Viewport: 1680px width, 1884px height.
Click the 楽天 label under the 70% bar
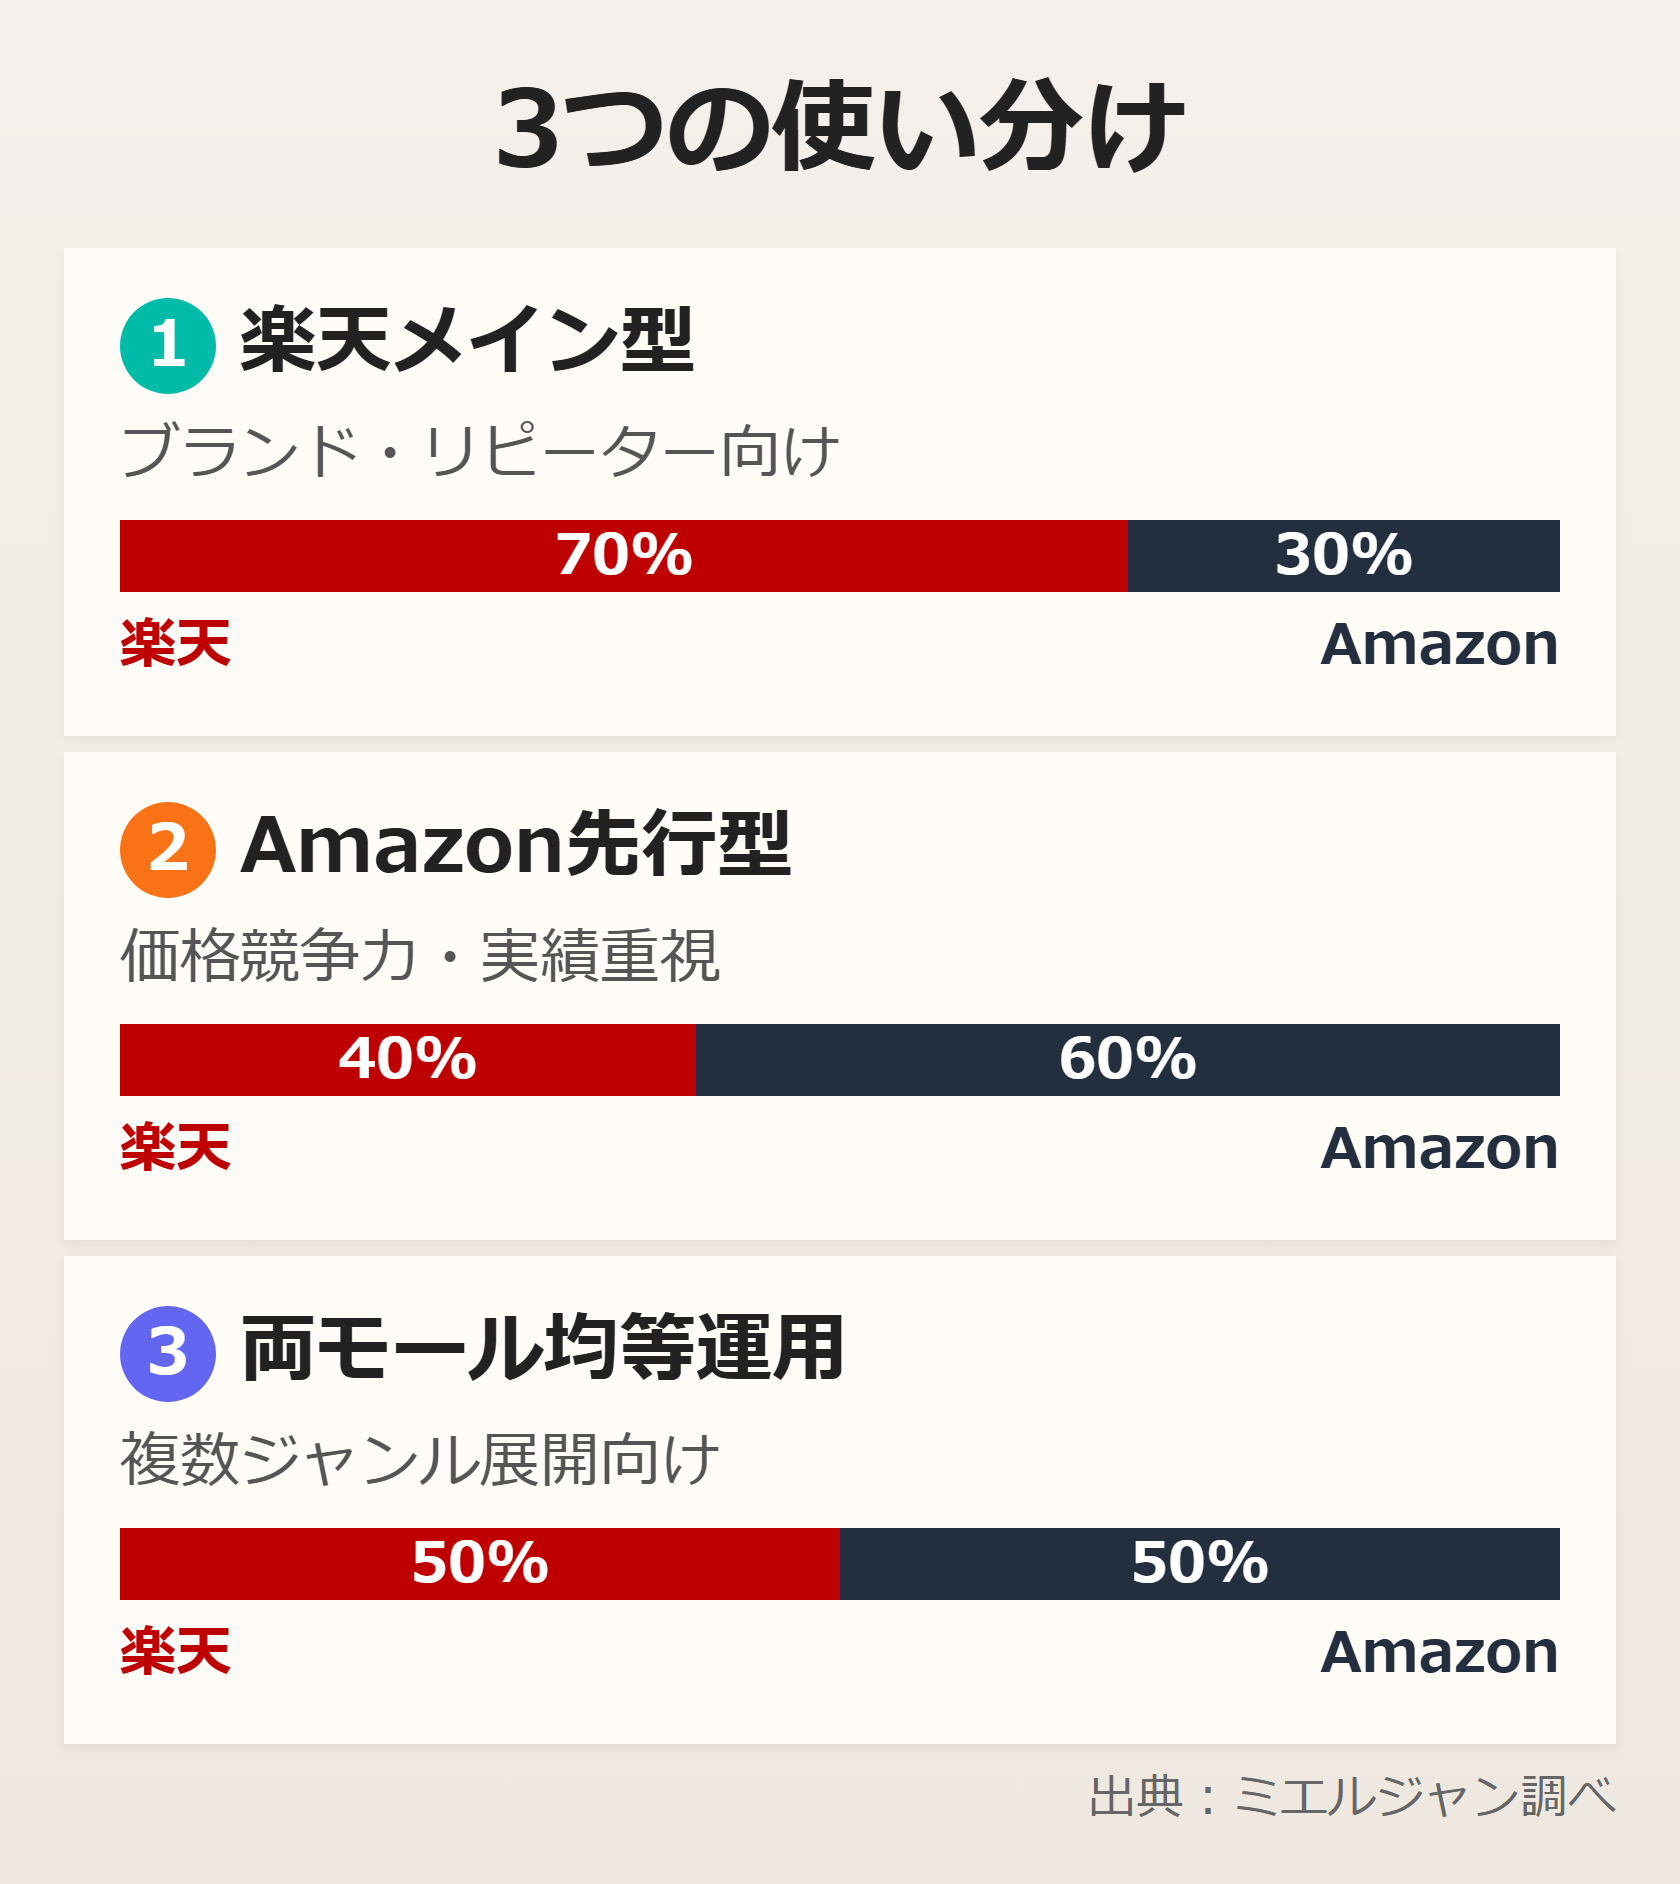176,644
